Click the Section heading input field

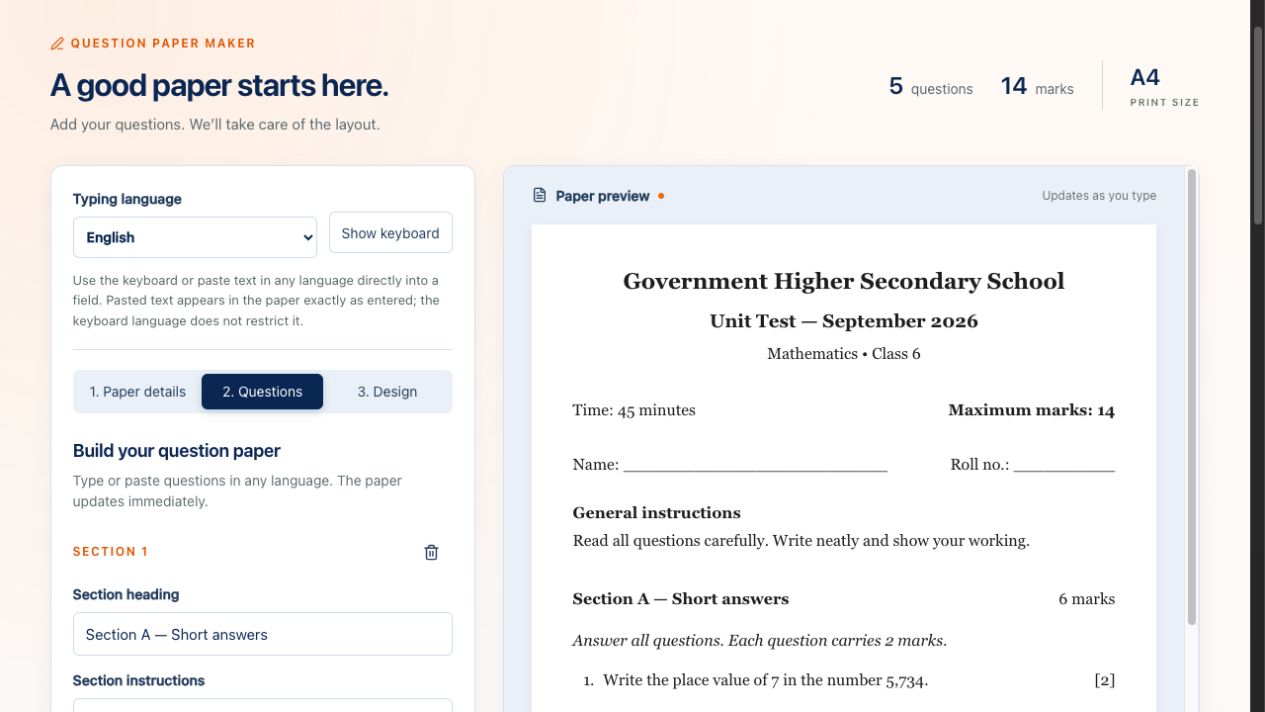click(x=263, y=634)
